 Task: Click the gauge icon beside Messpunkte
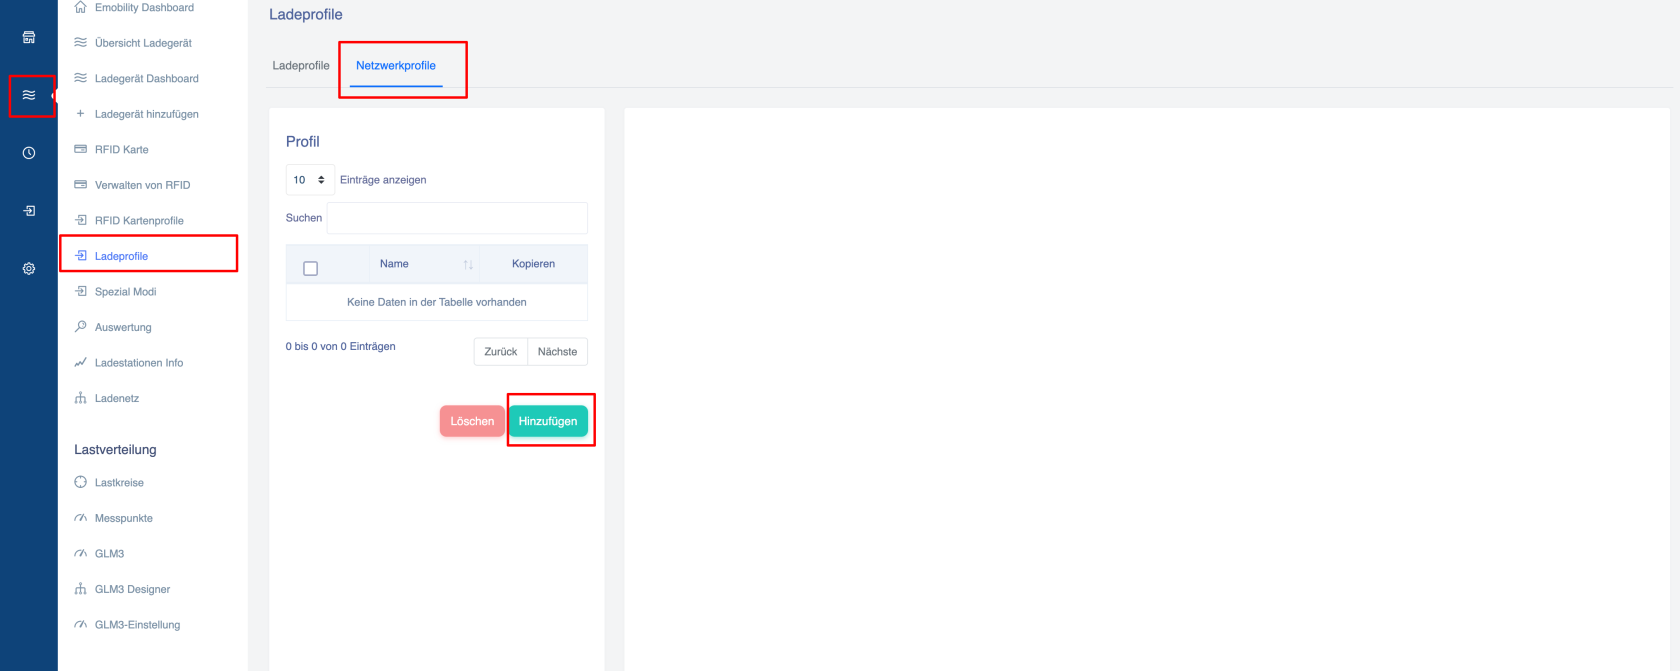[81, 517]
